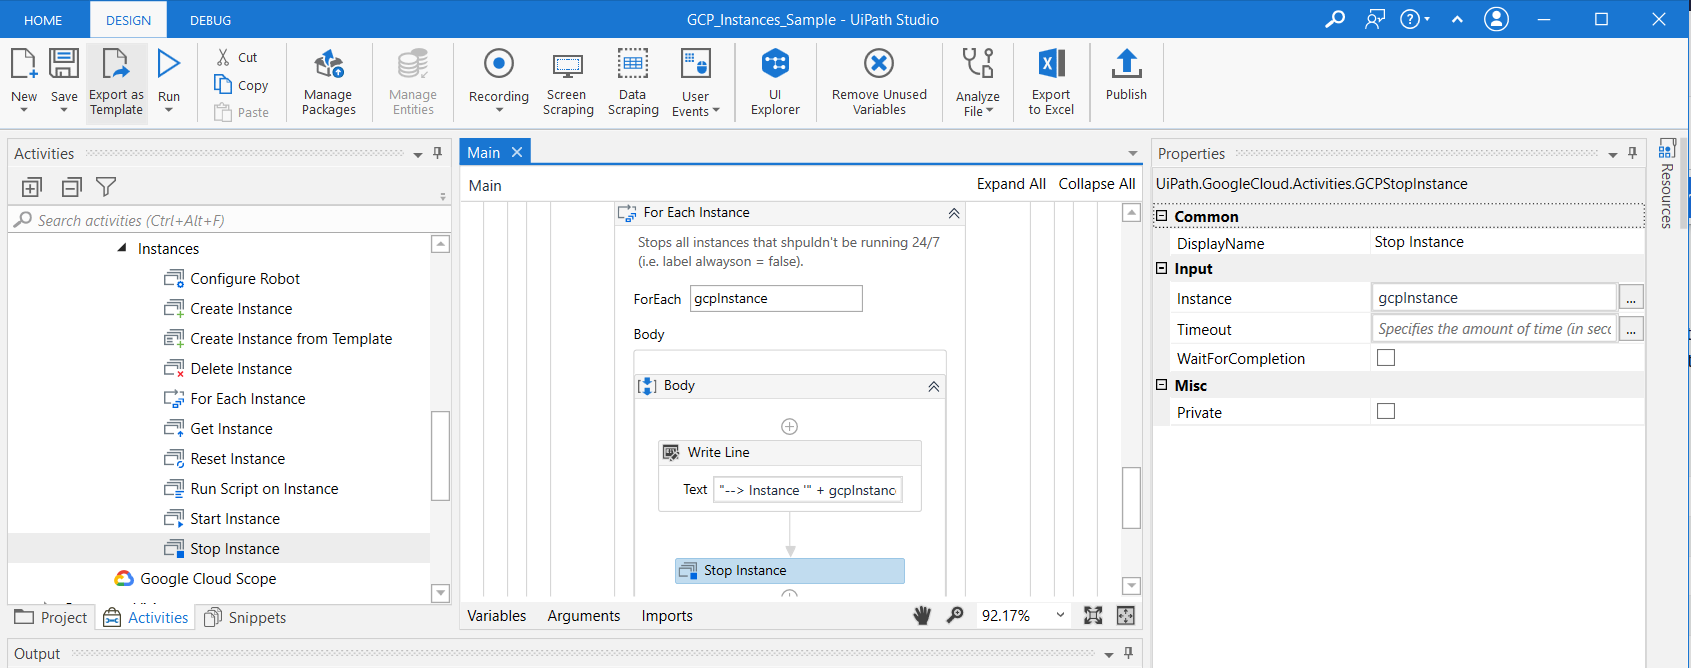1691x668 pixels.
Task: Open the Variables panel
Action: pyautogui.click(x=496, y=616)
